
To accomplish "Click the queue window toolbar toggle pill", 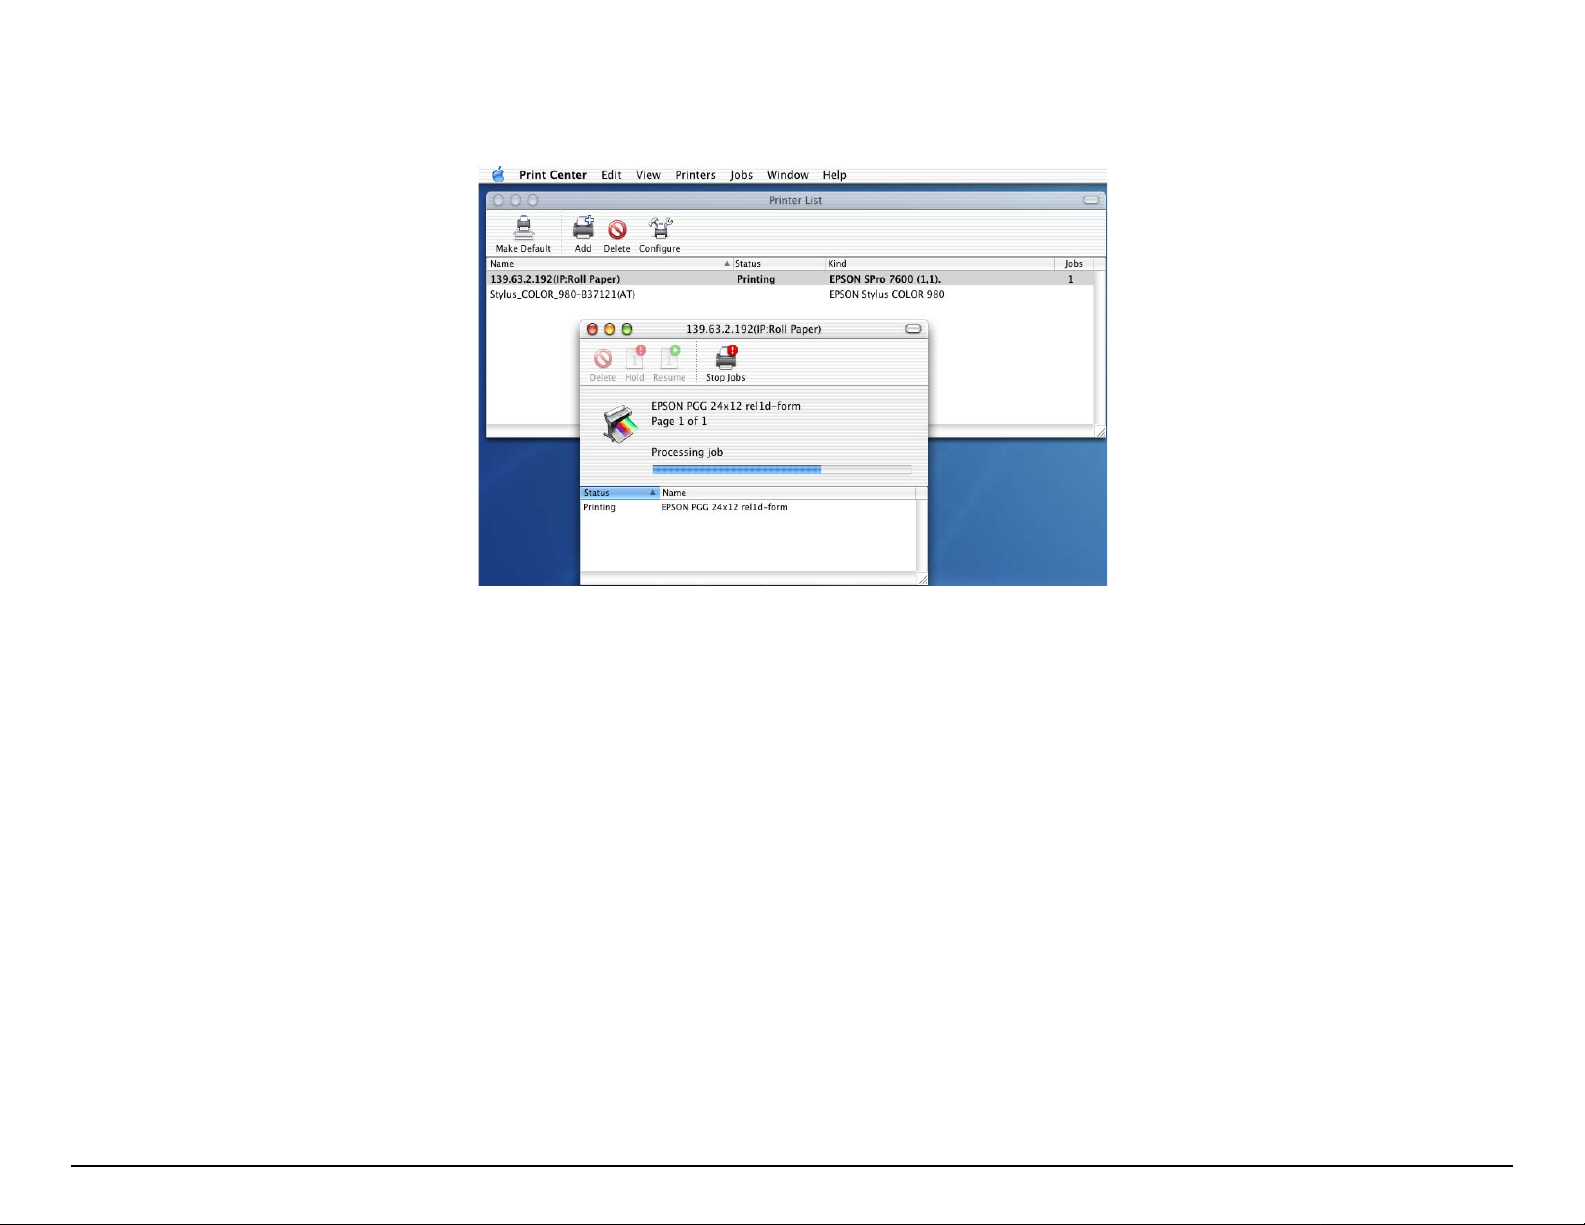I will point(913,329).
